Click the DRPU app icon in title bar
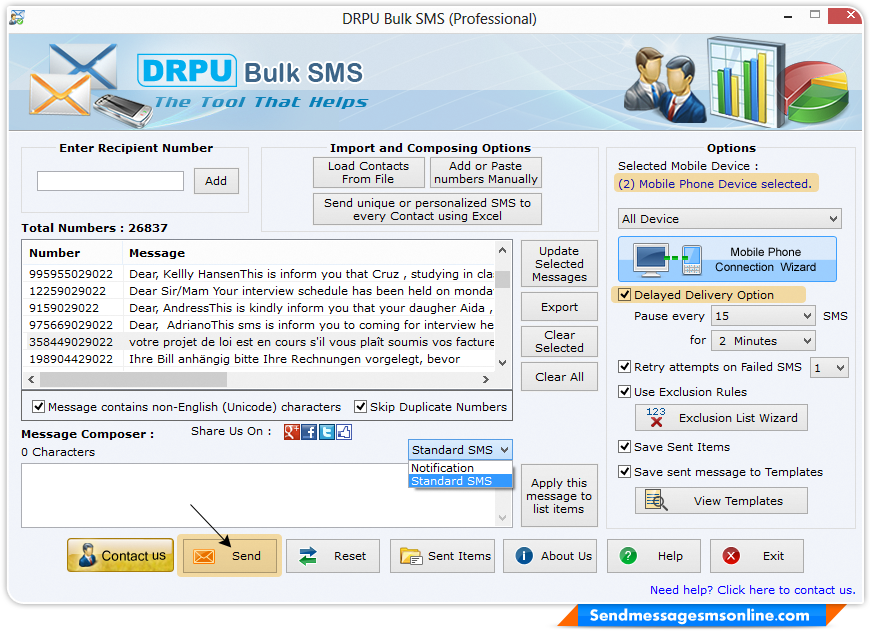Viewport: 870px width, 631px height. 17,18
